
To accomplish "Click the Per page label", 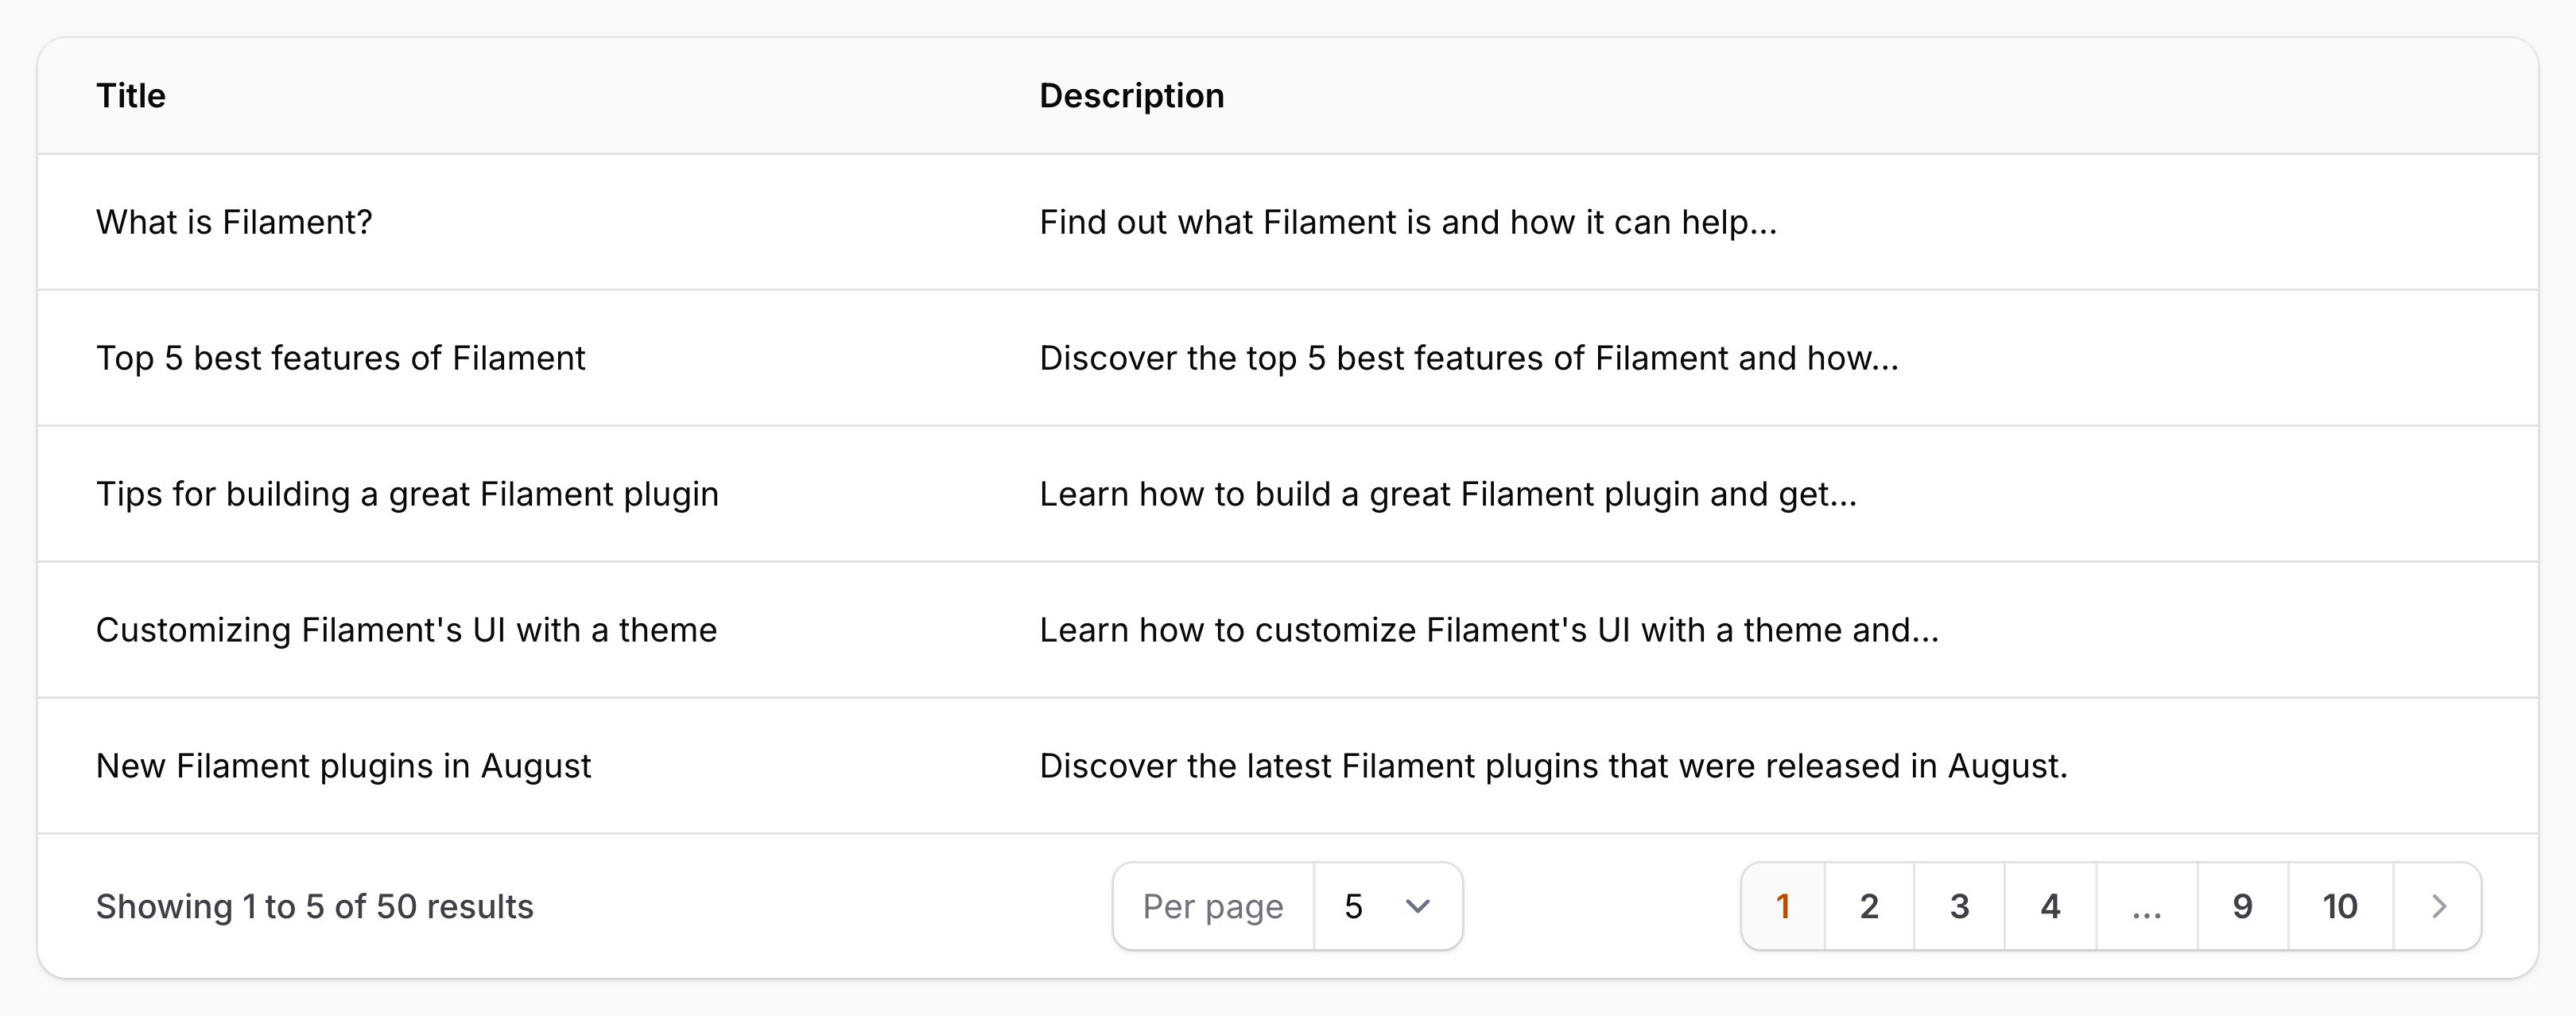I will coord(1213,906).
